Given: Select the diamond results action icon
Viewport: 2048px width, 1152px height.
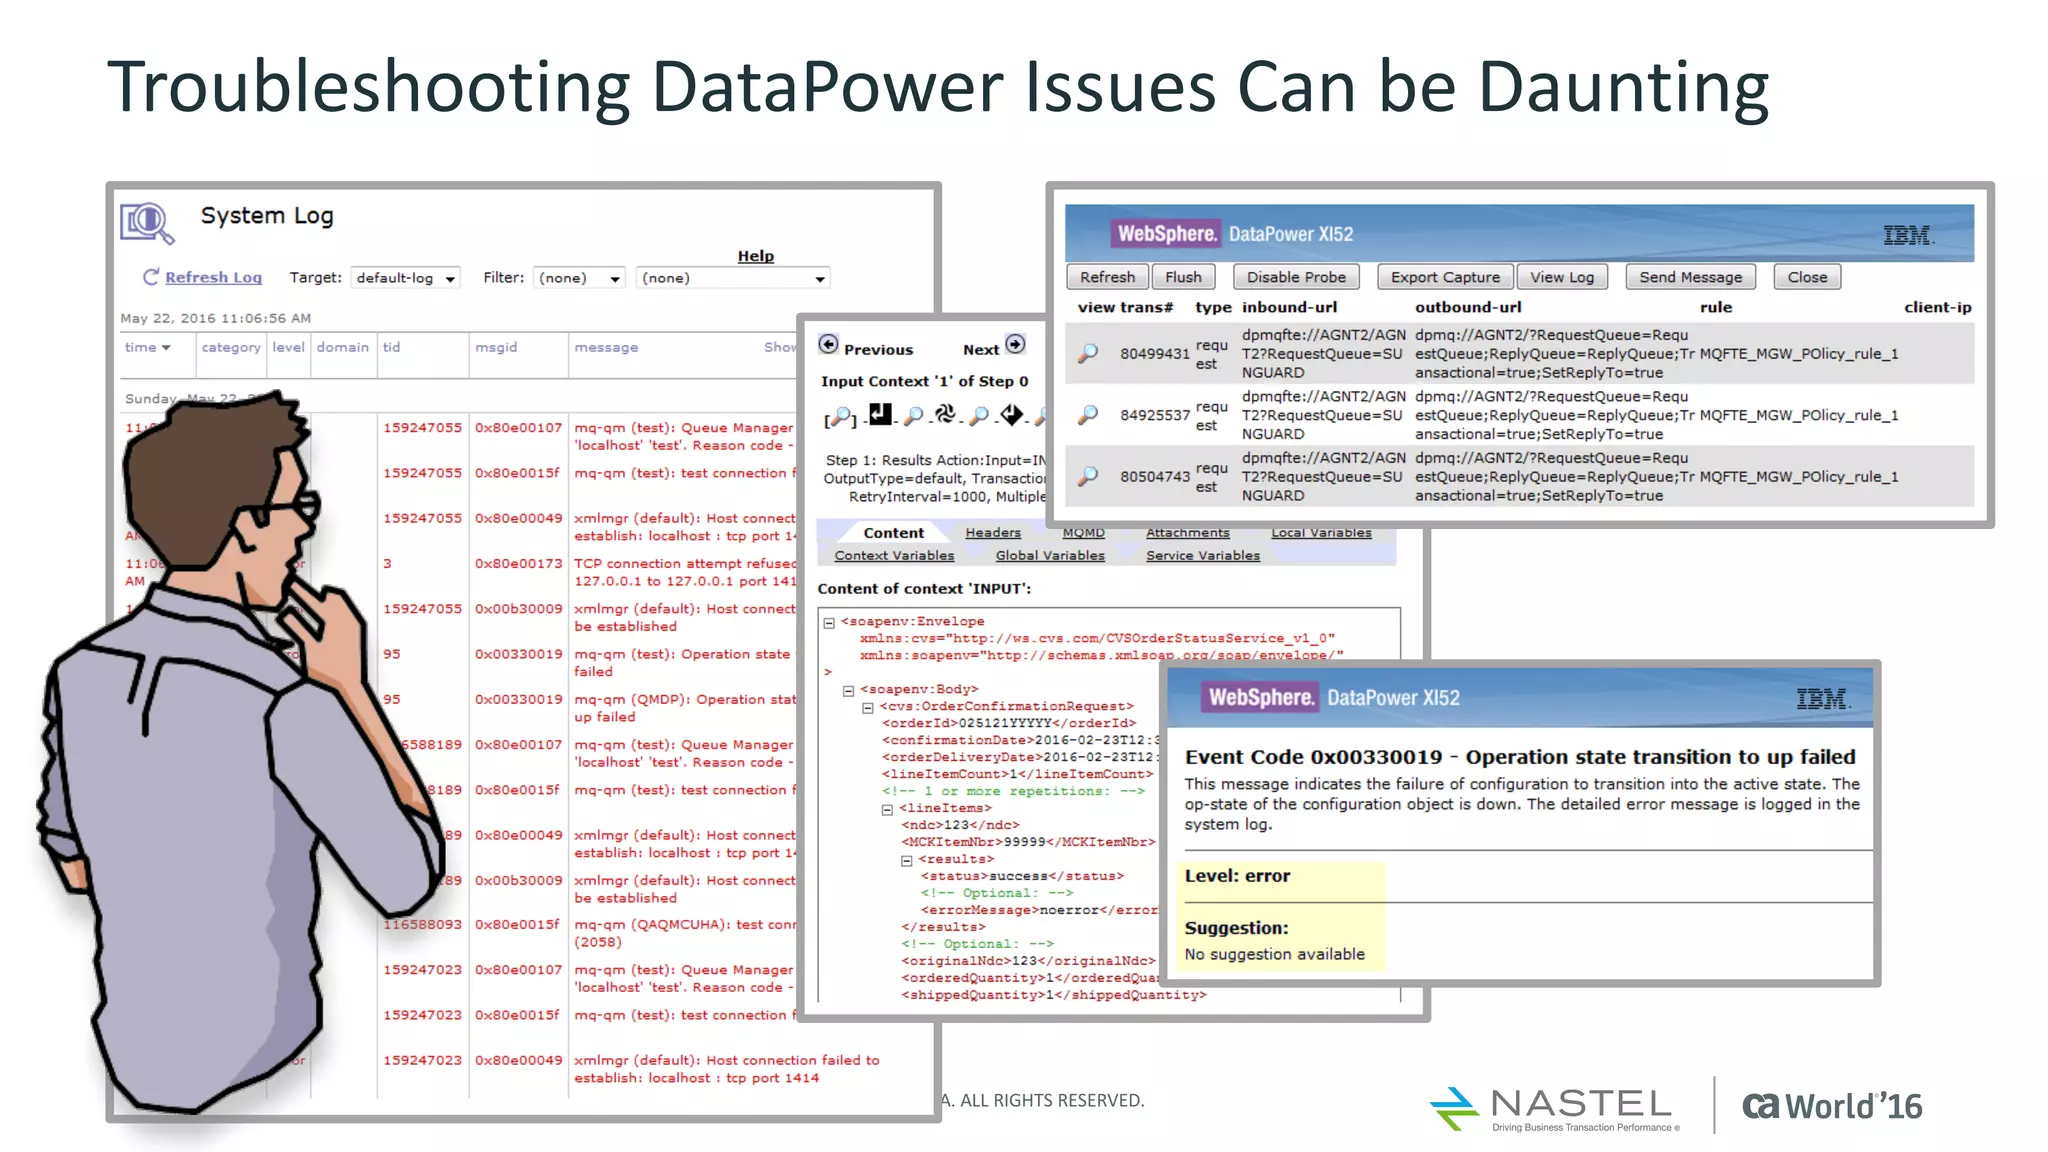Looking at the screenshot, I should (x=1012, y=414).
